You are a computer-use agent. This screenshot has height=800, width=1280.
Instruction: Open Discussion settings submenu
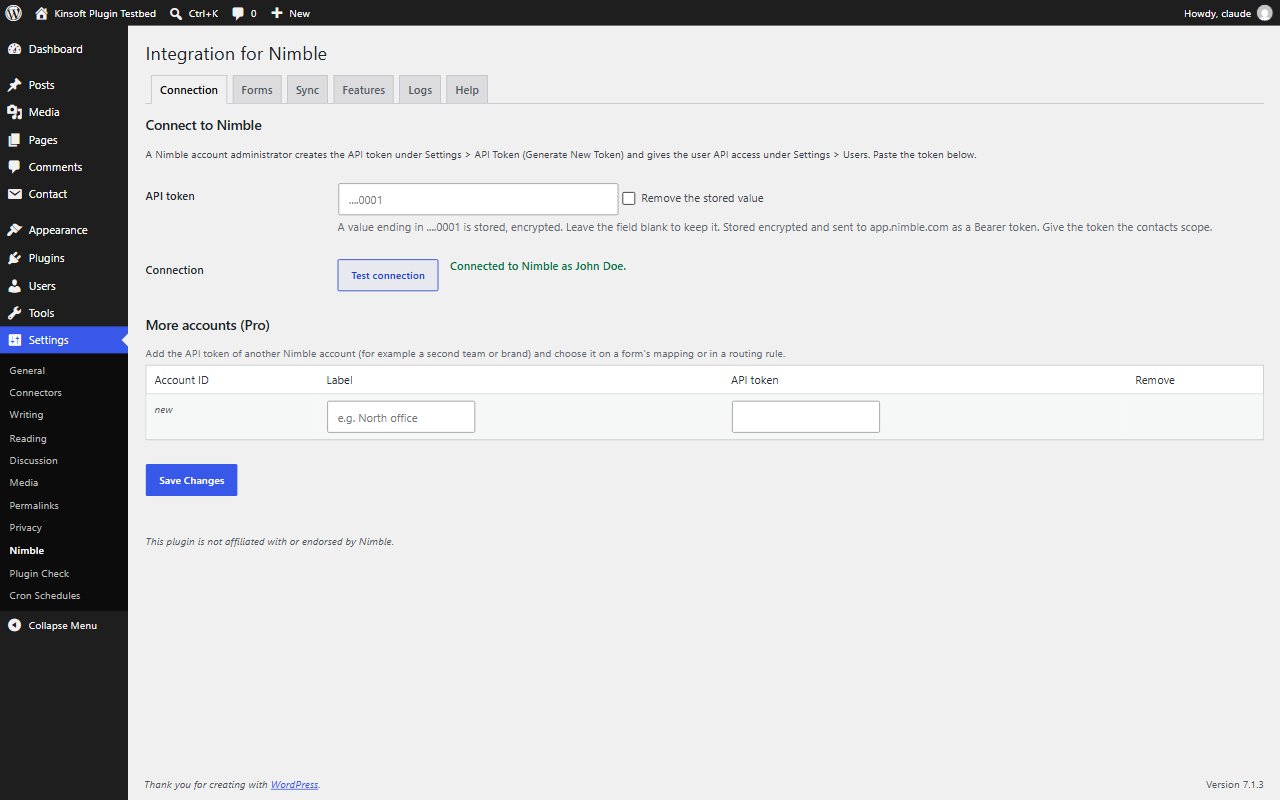[64, 460]
